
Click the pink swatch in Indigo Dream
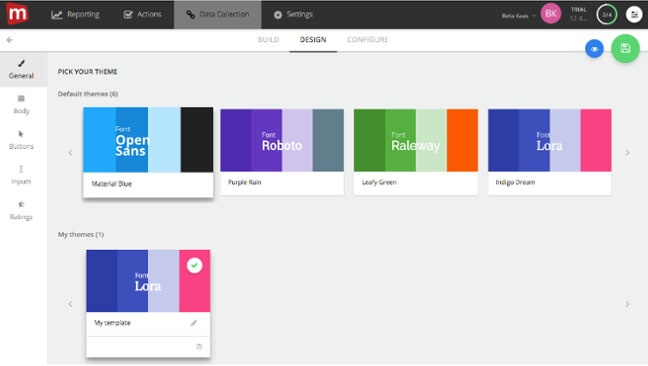click(x=596, y=140)
